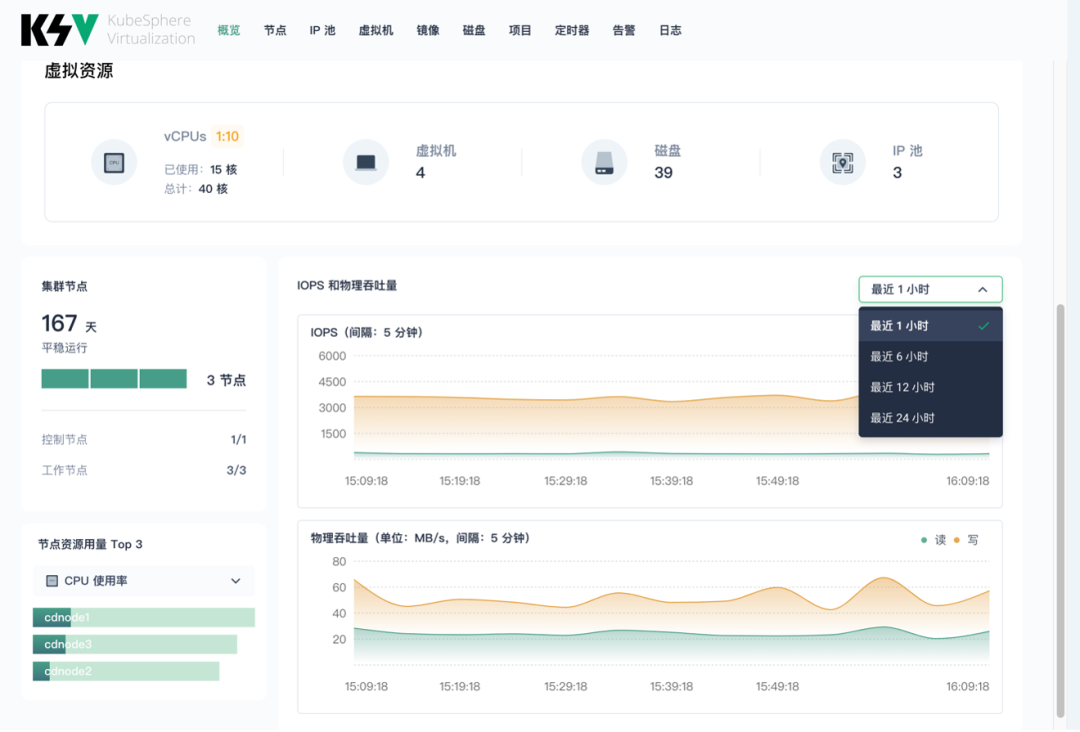
Task: Open the 项目 menu item
Action: [x=520, y=30]
